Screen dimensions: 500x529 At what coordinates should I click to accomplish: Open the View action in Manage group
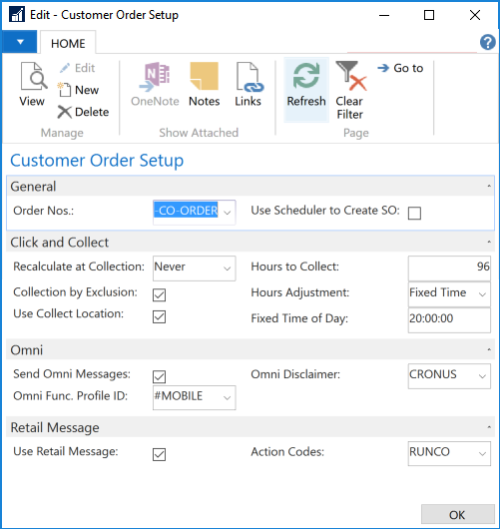tap(32, 84)
